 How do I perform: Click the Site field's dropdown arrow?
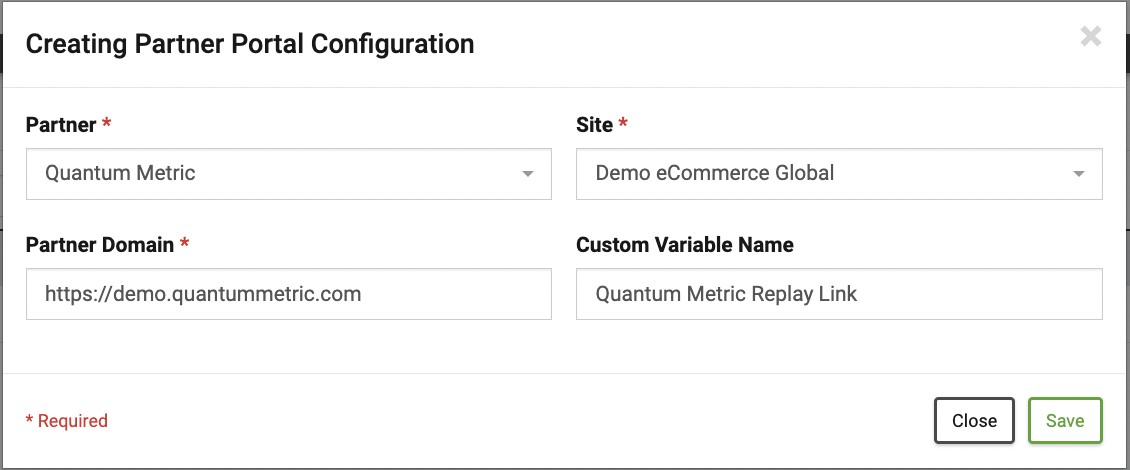1078,174
